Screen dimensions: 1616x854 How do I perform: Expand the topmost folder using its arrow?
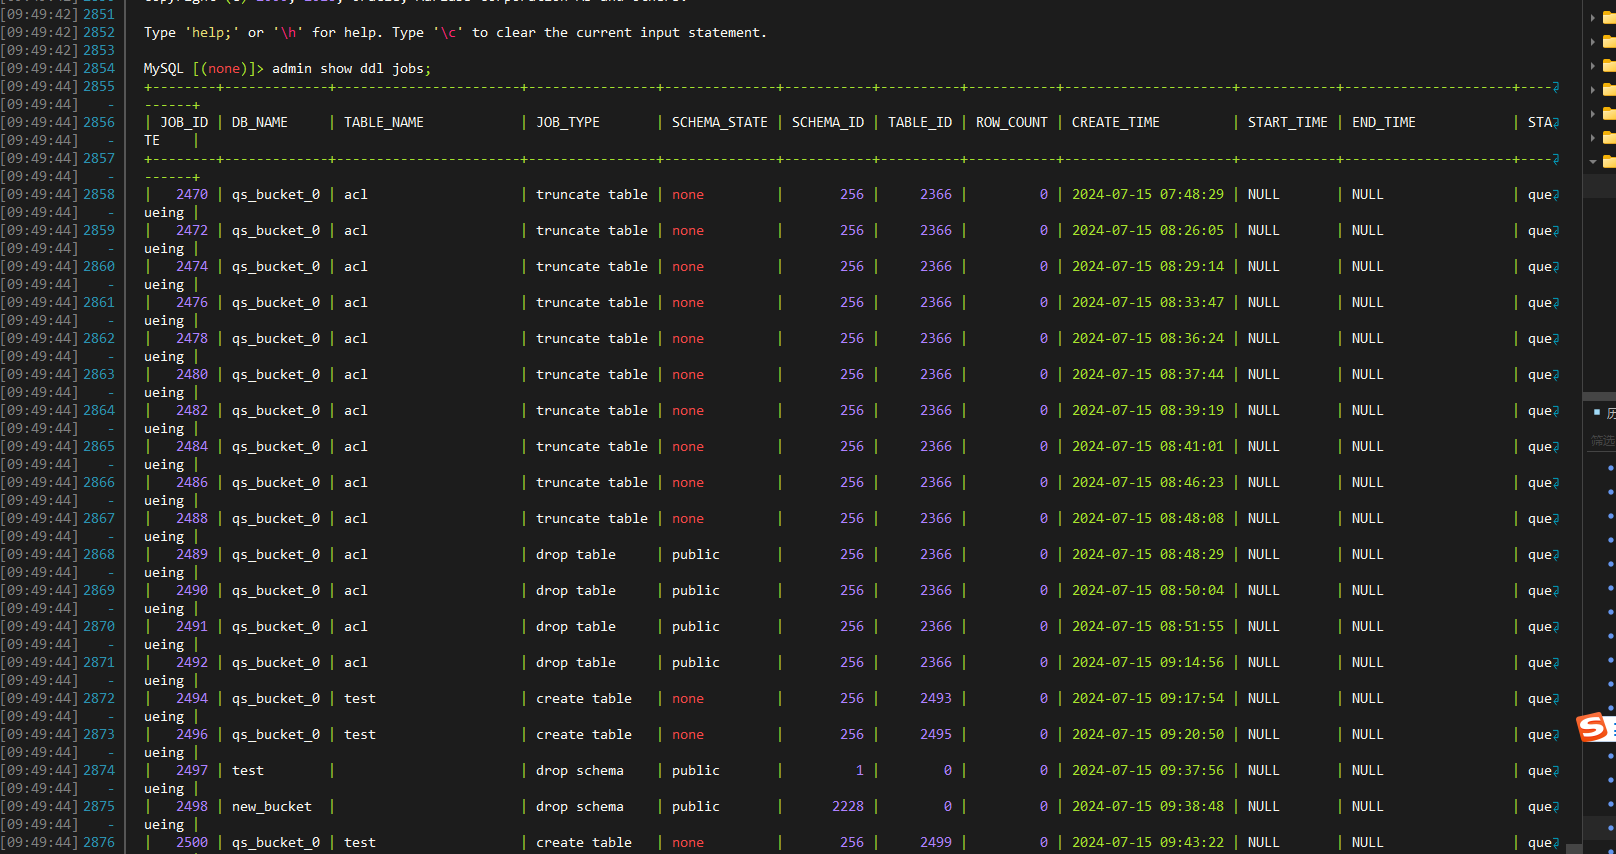point(1593,17)
